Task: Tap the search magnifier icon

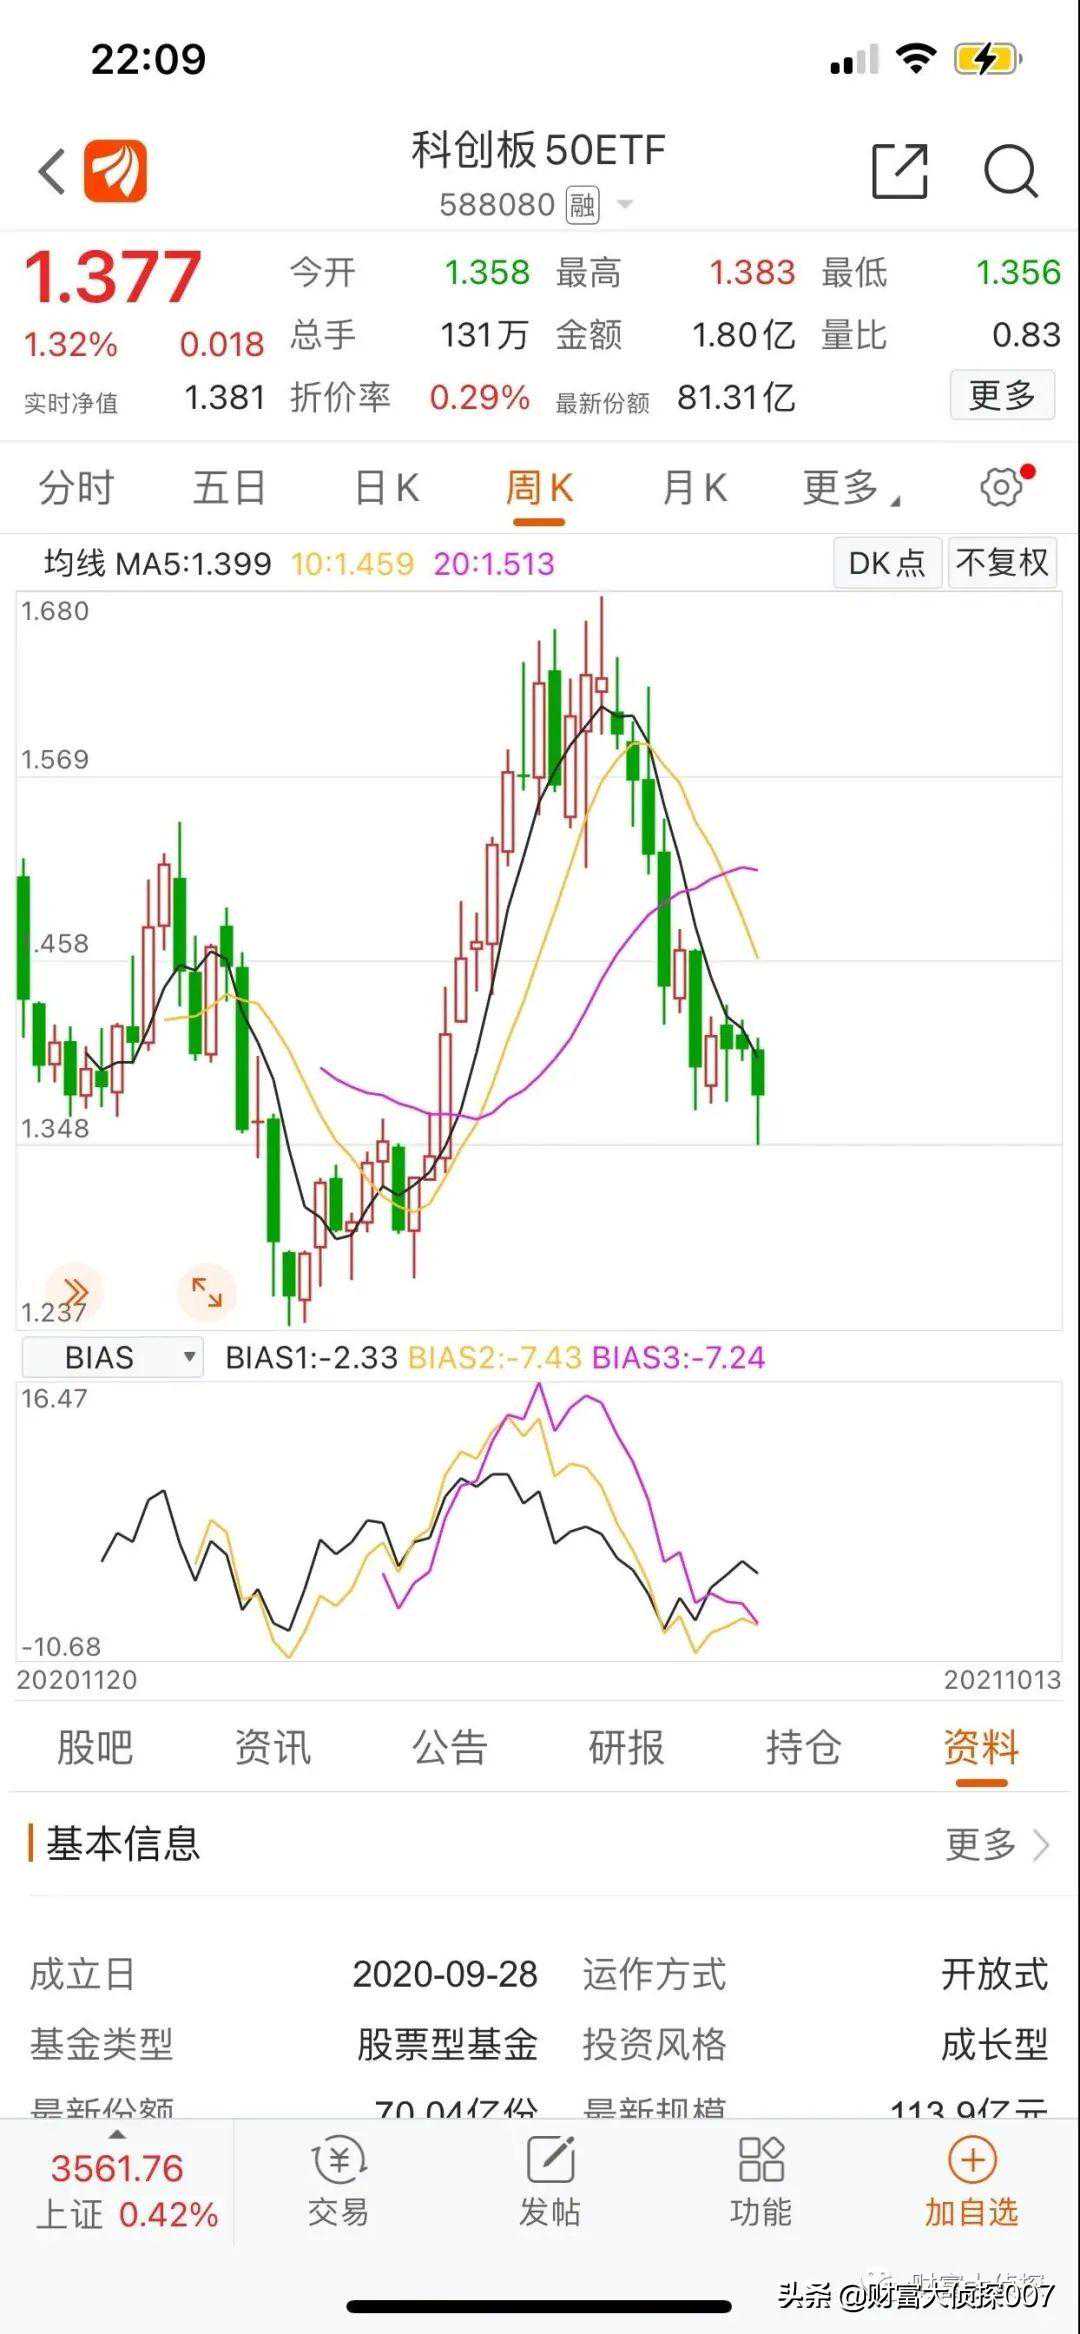Action: tap(1010, 172)
